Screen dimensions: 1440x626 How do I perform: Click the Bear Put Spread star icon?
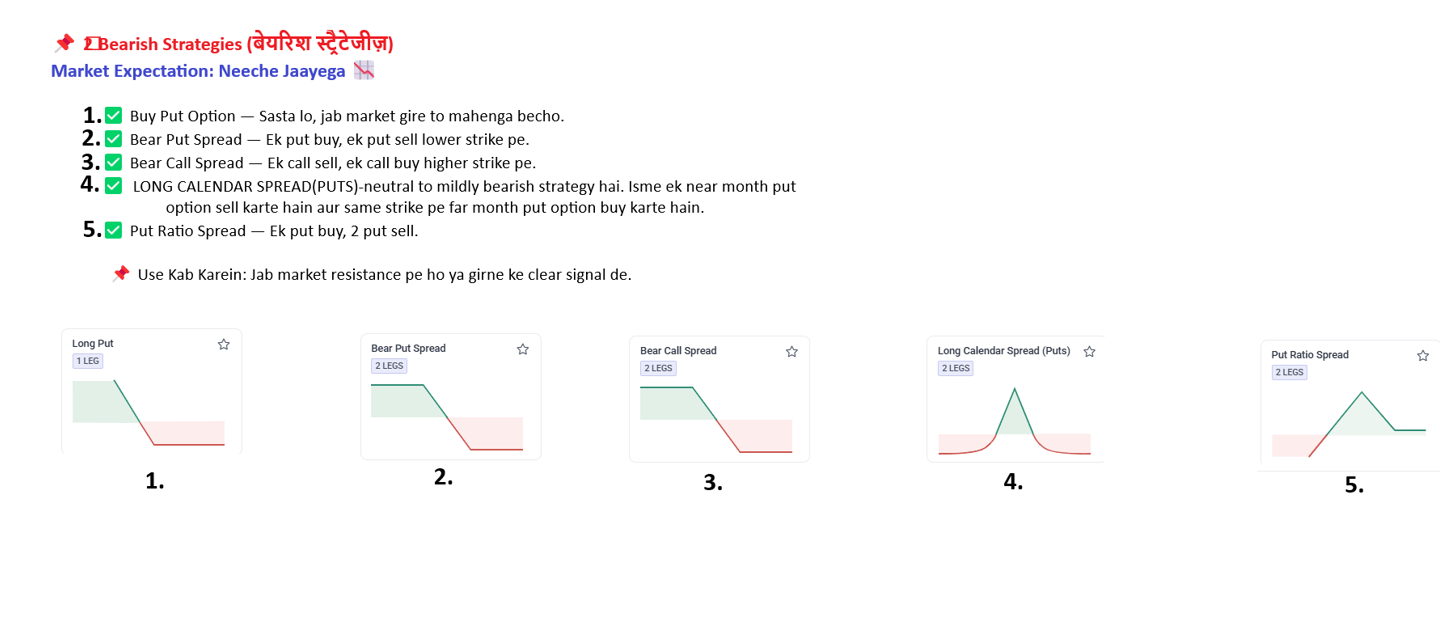[522, 349]
